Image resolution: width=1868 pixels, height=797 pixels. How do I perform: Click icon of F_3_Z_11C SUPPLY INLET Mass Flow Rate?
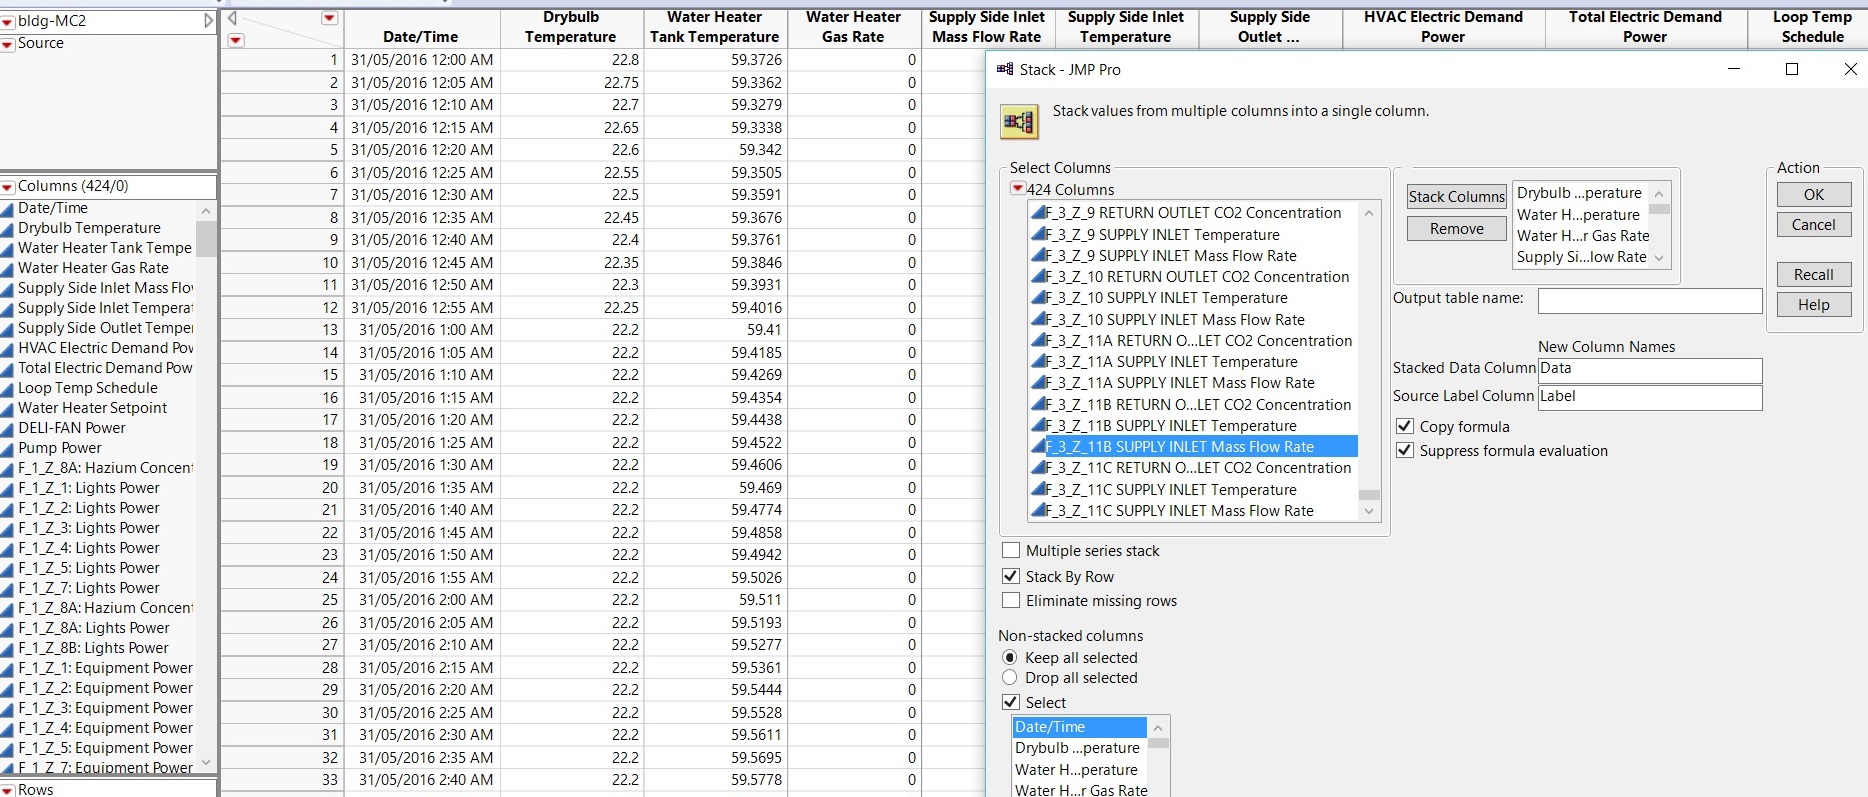tap(1038, 511)
